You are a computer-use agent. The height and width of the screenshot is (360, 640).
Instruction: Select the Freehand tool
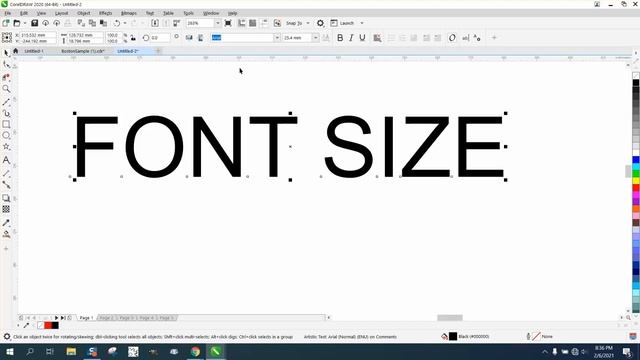tap(6, 102)
